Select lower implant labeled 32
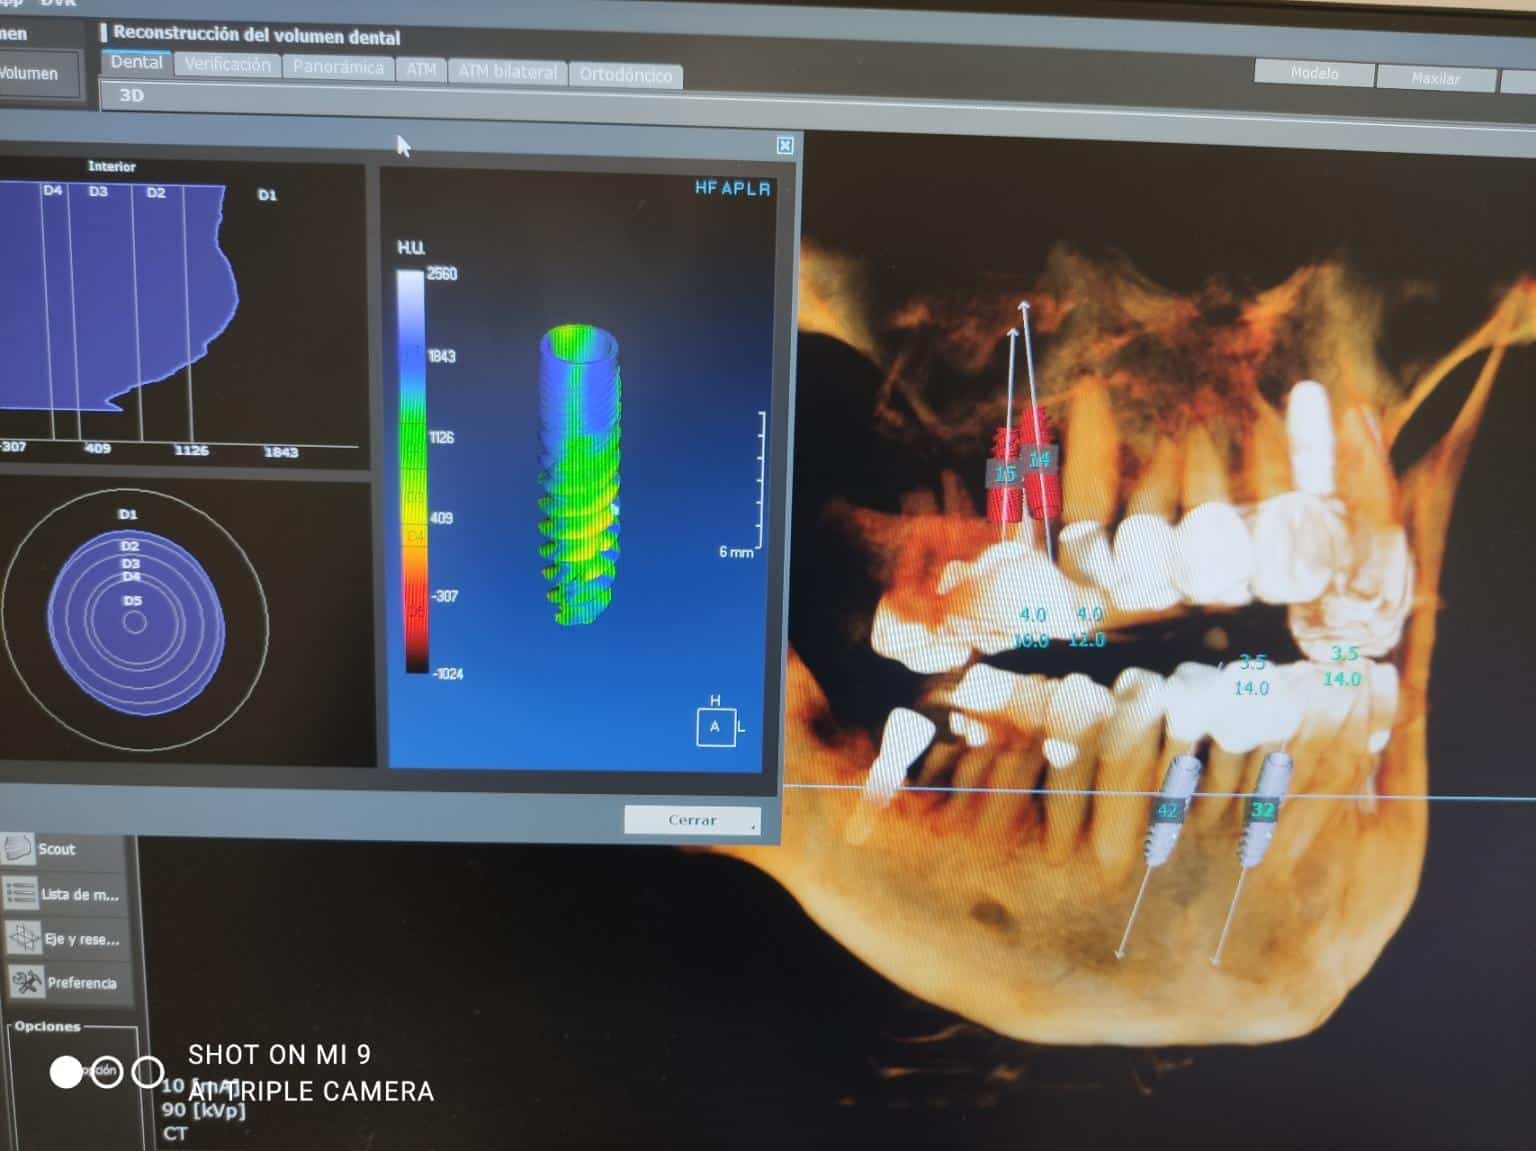This screenshot has width=1536, height=1151. [x=1262, y=809]
